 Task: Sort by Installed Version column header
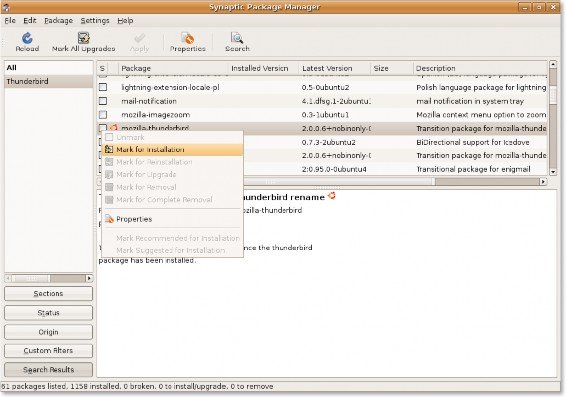(x=263, y=68)
